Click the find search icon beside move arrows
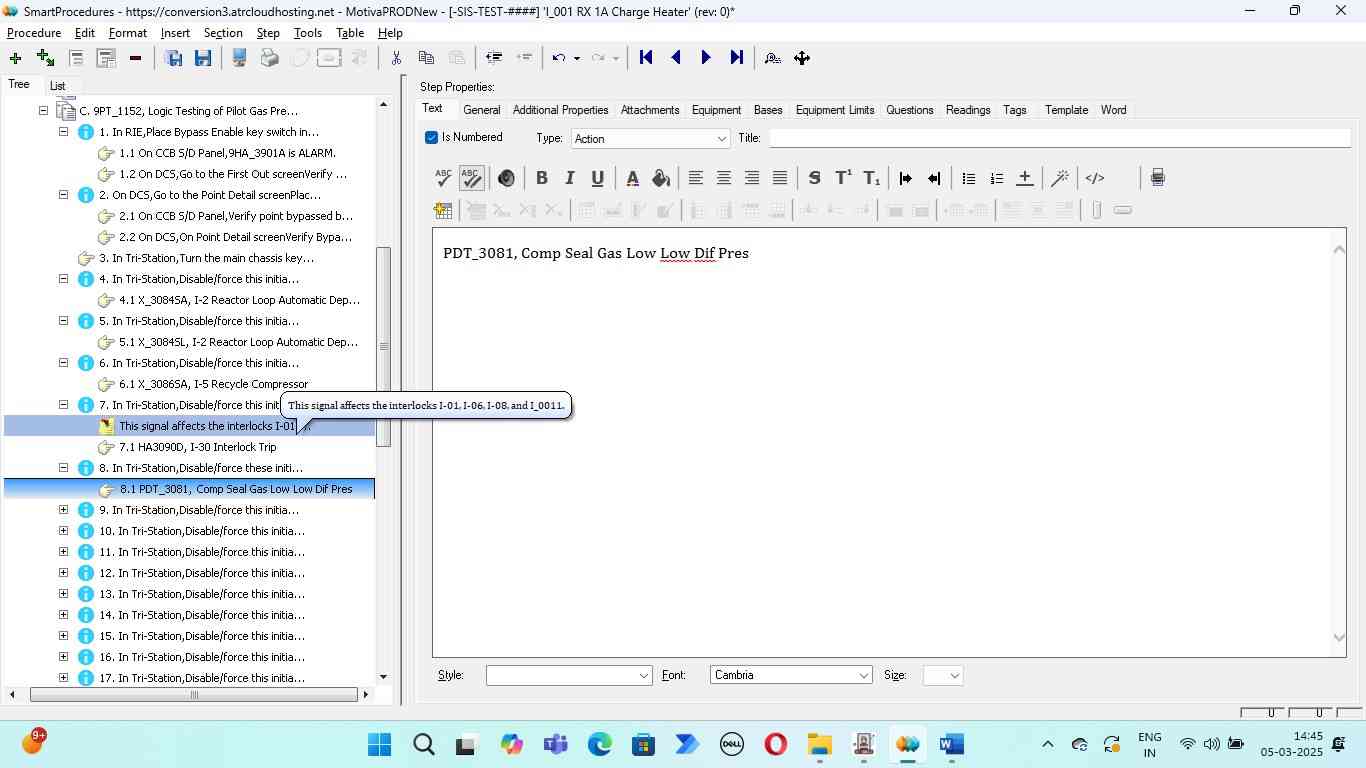The image size is (1366, 768). [x=772, y=58]
